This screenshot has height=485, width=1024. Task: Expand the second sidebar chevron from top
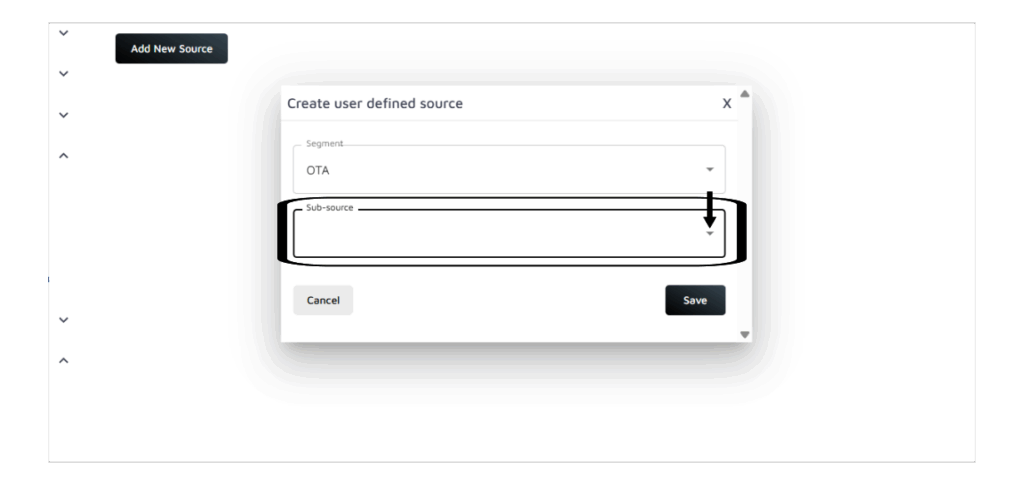click(x=63, y=74)
